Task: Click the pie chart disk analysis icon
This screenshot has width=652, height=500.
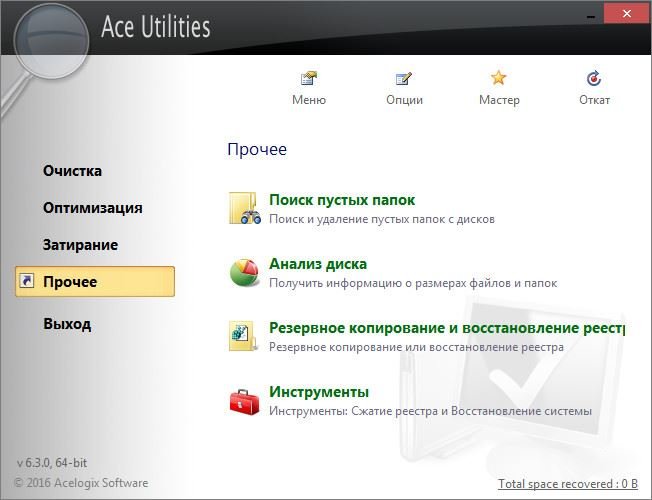Action: [244, 272]
